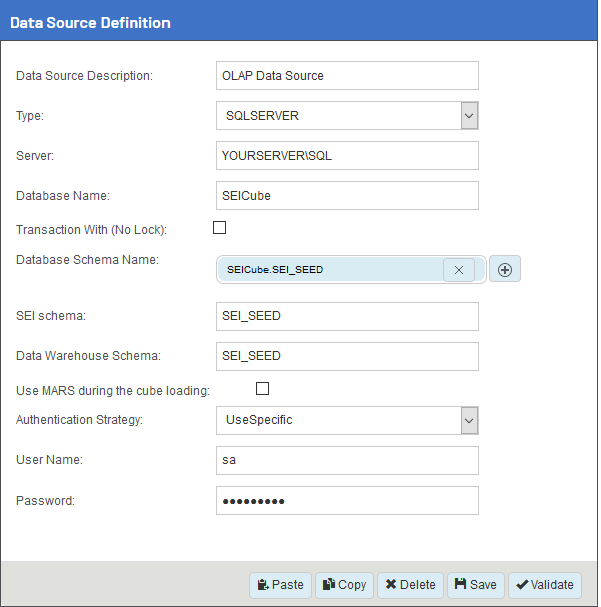Open the Type dropdown showing SQLSERVER
The image size is (601, 607).
tap(469, 116)
